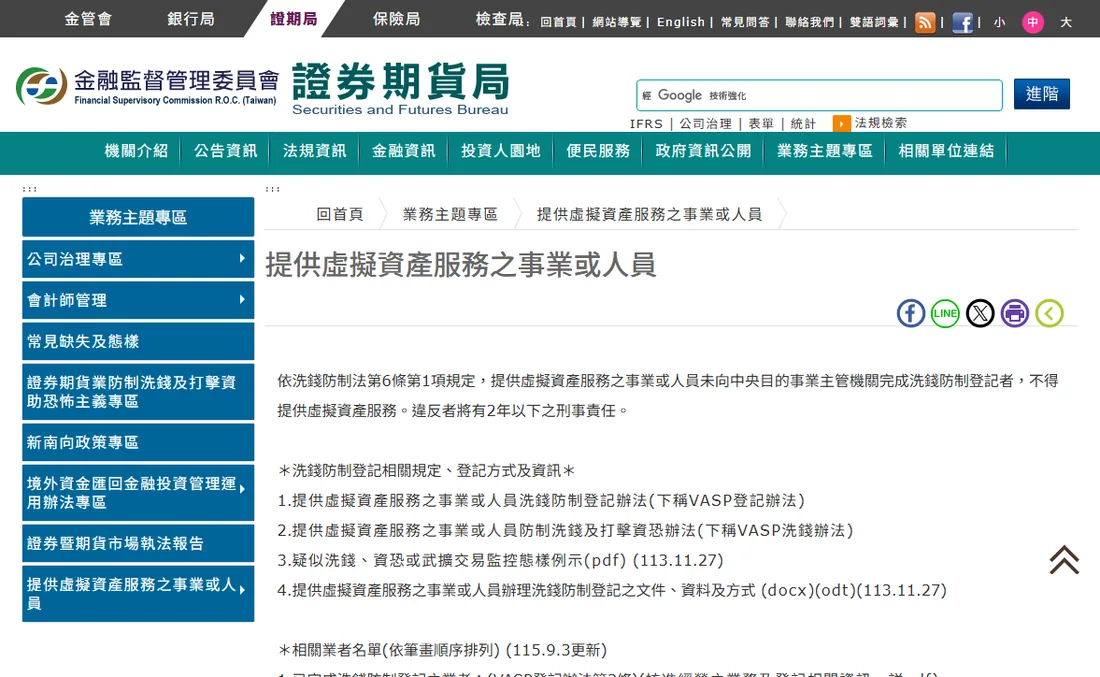Viewport: 1100px width, 677px height.
Task: Expand sidebar 提供虛擬資產服務之事業或人員 item
Action: [x=138, y=594]
